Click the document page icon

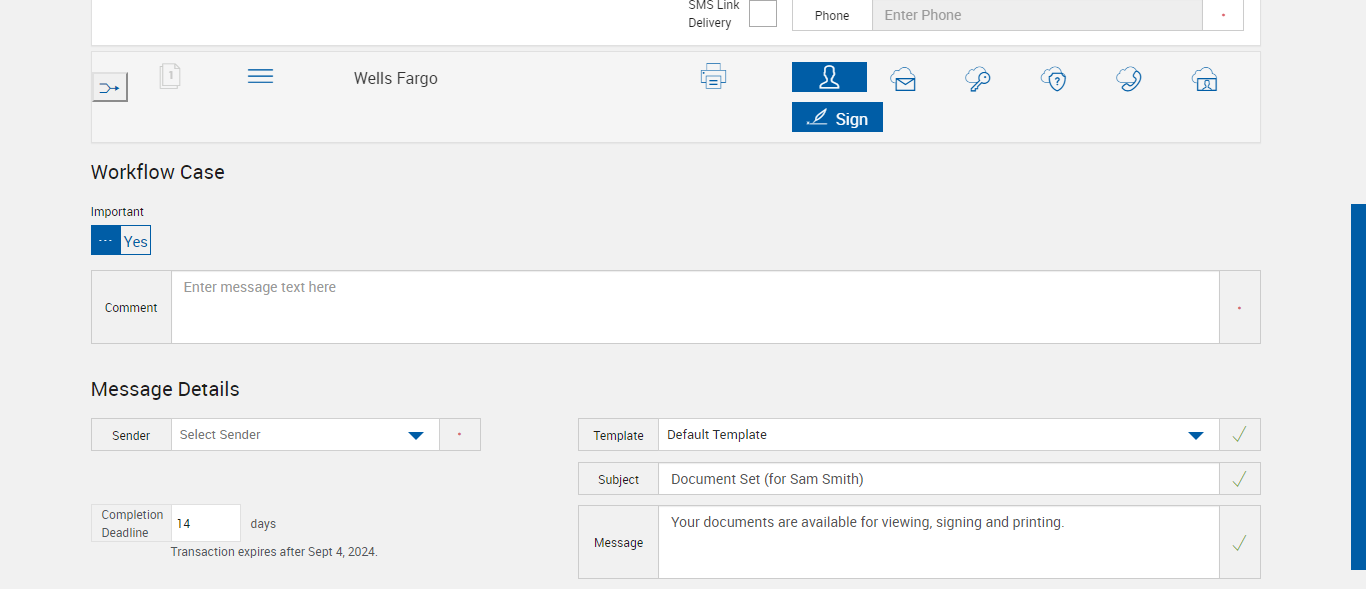[x=170, y=76]
